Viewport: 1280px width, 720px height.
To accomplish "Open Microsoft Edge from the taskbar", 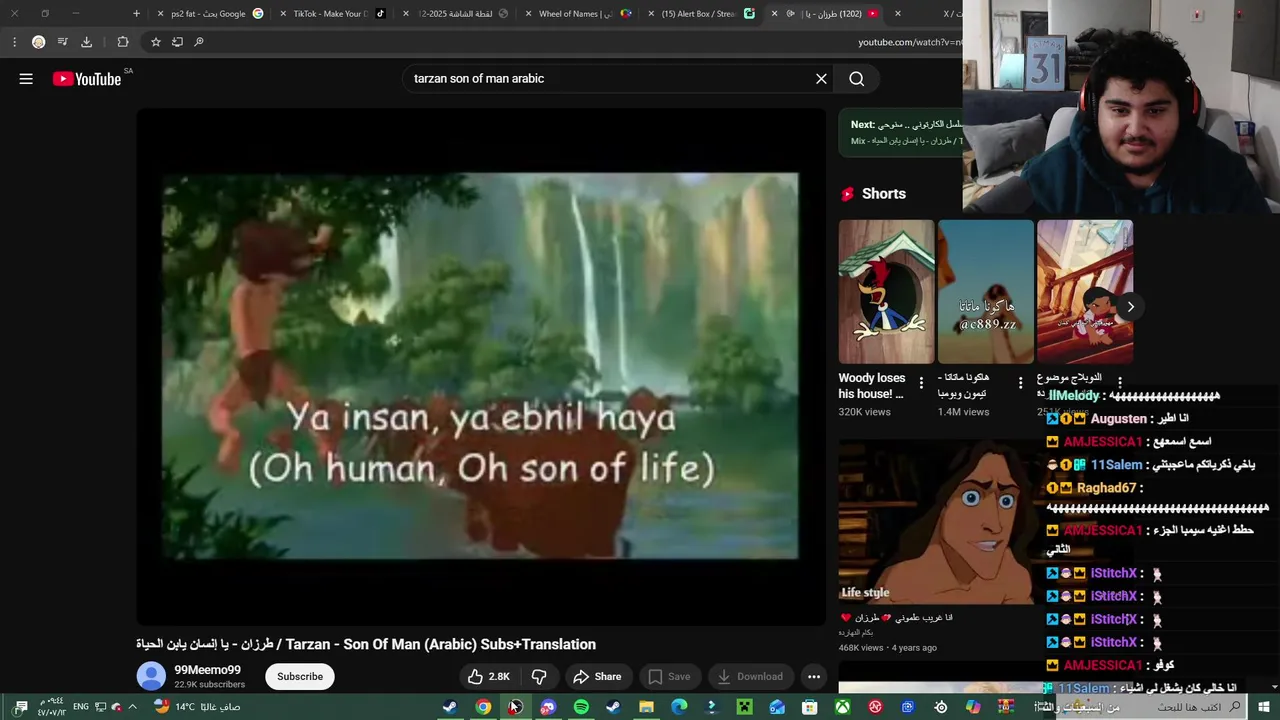I will click(x=679, y=707).
